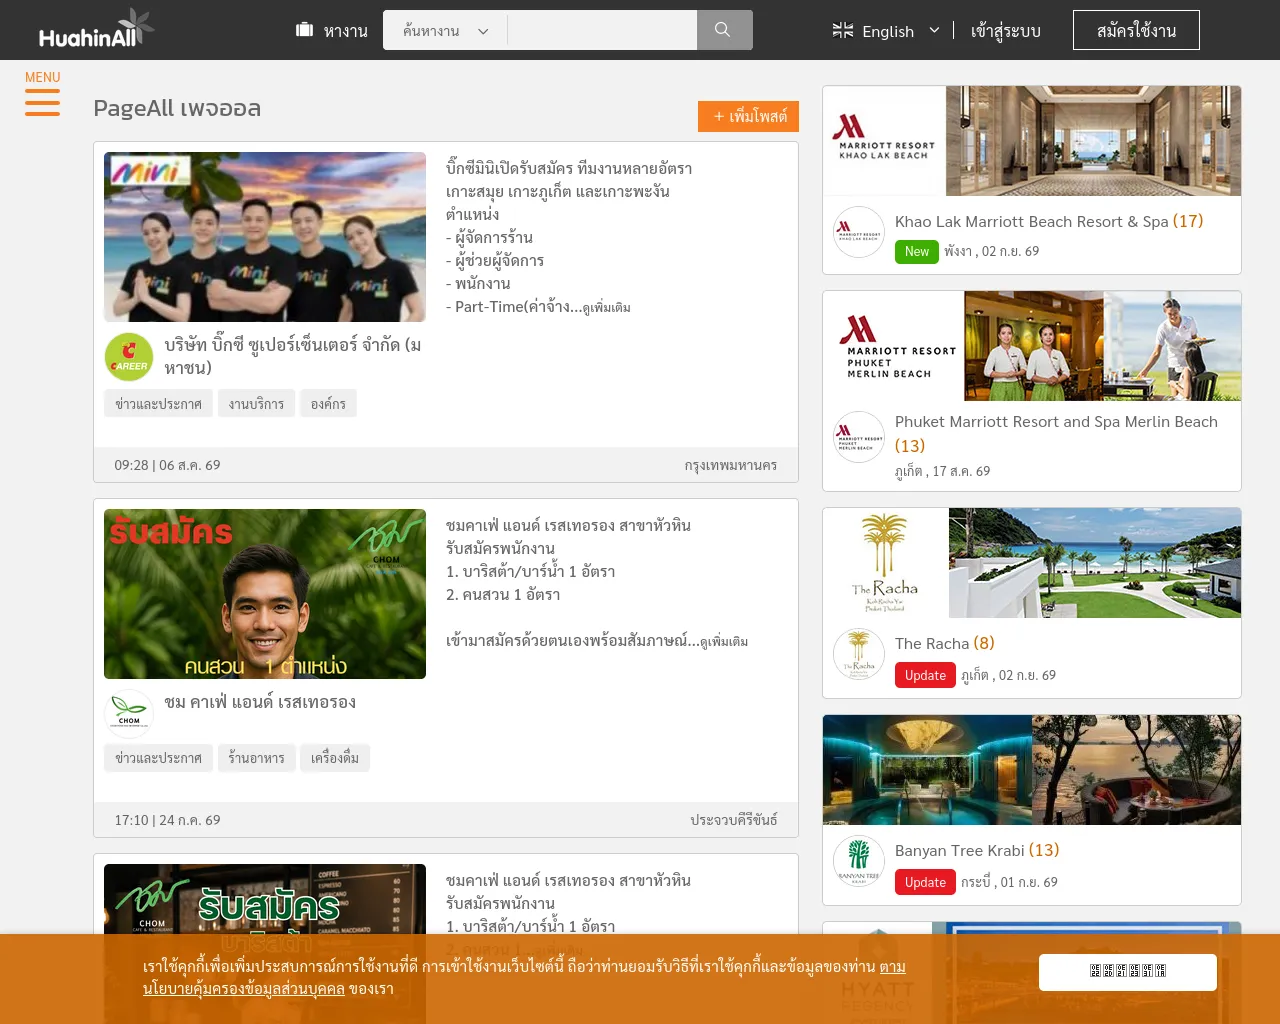Viewport: 1280px width, 1024px height.
Task: Expand ดูเพิ่มเติม in Big C post
Action: point(606,308)
